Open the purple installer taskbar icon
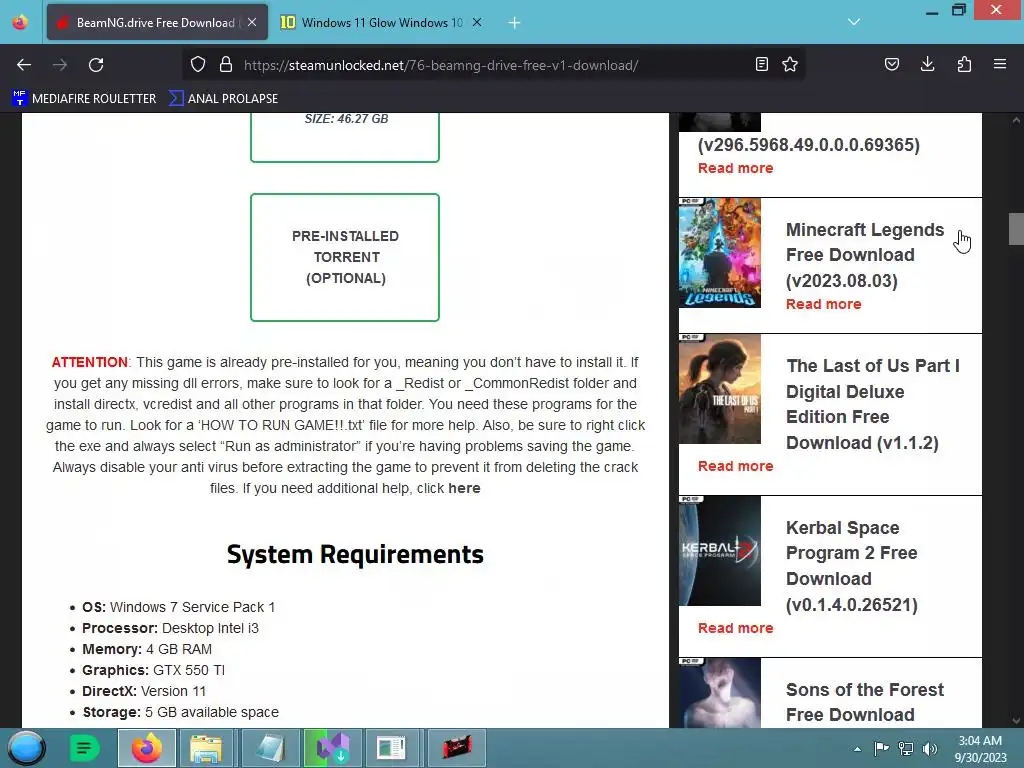1024x768 pixels. 332,748
